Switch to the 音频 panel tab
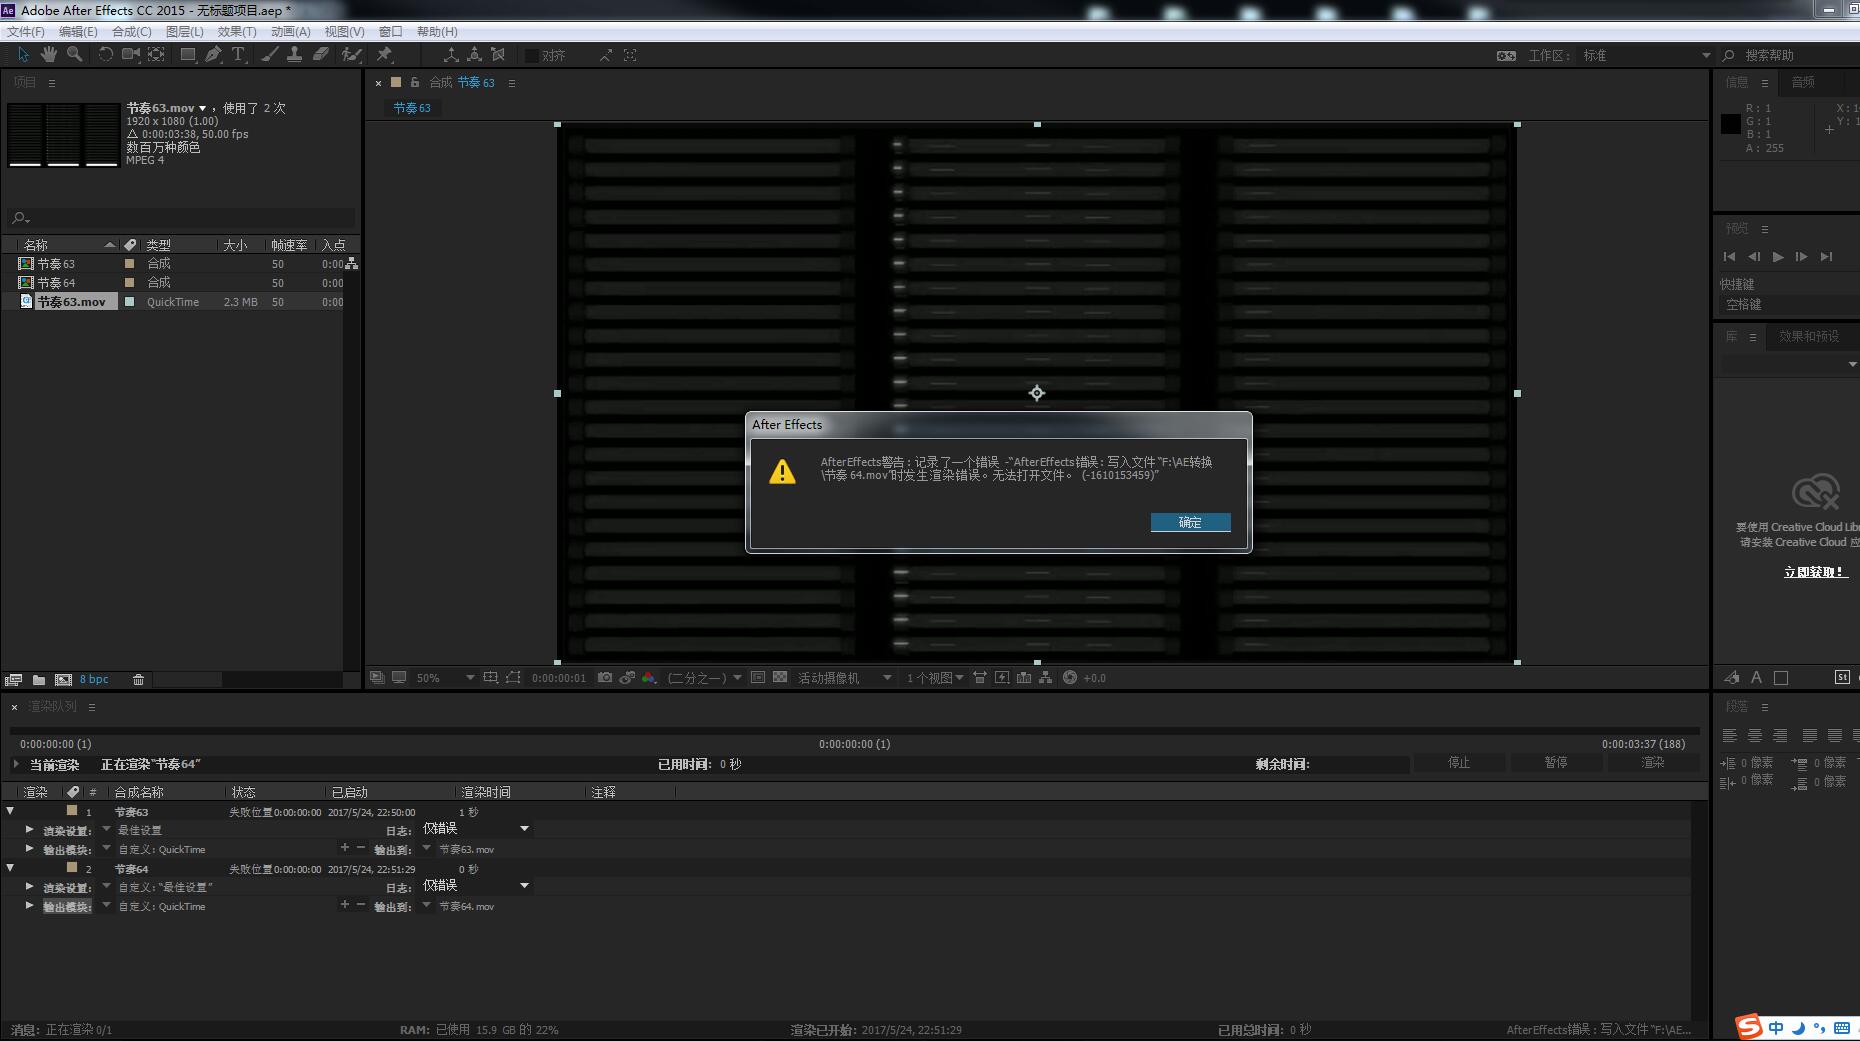 pyautogui.click(x=1802, y=83)
